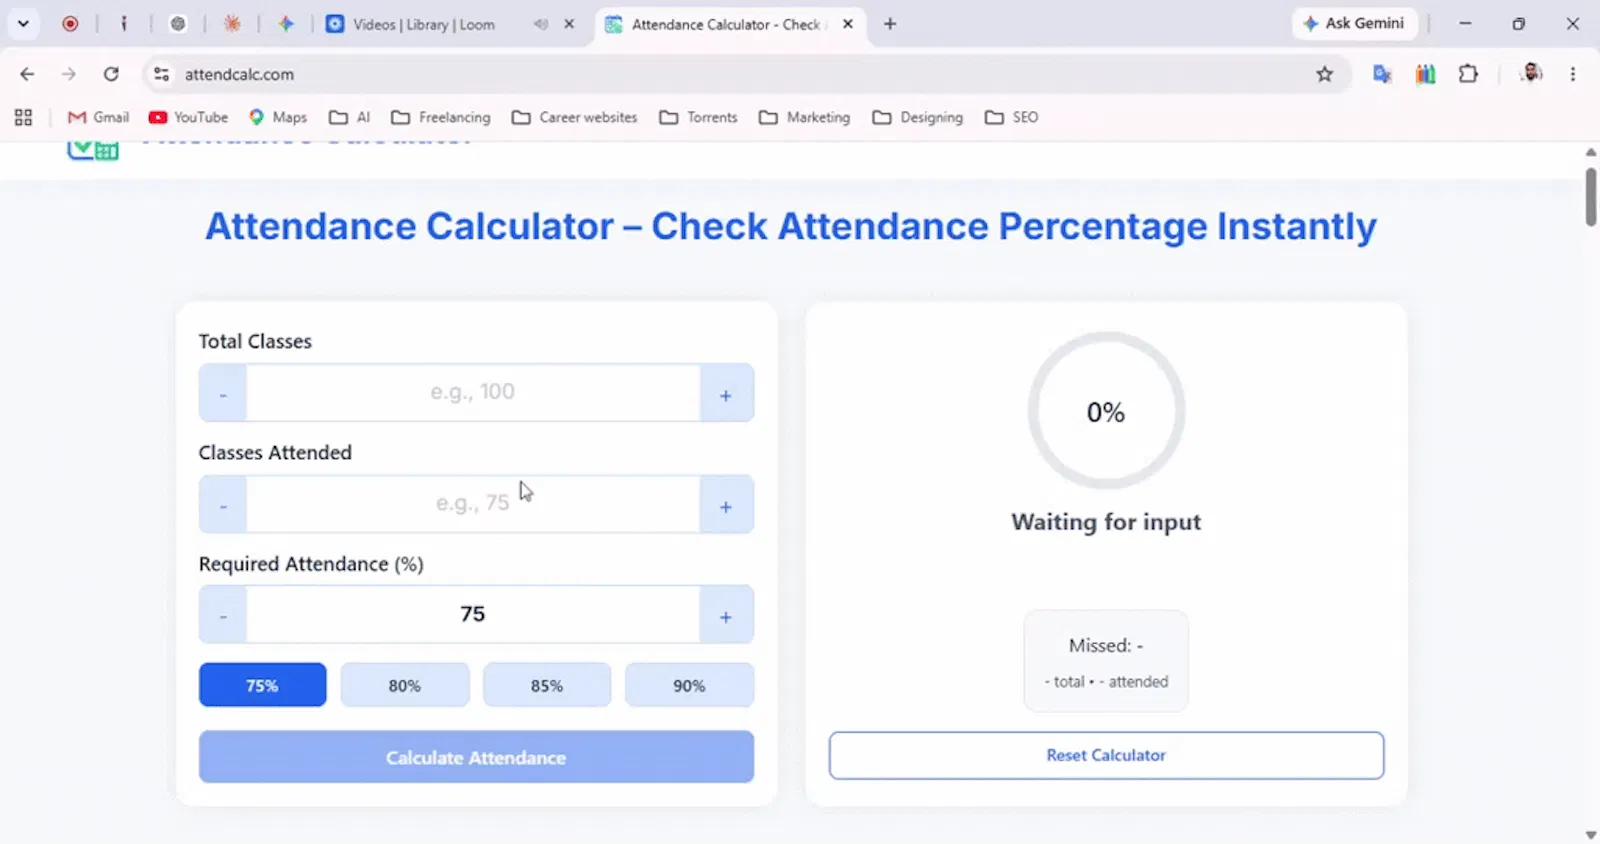
Task: Open a new browser tab
Action: (890, 24)
